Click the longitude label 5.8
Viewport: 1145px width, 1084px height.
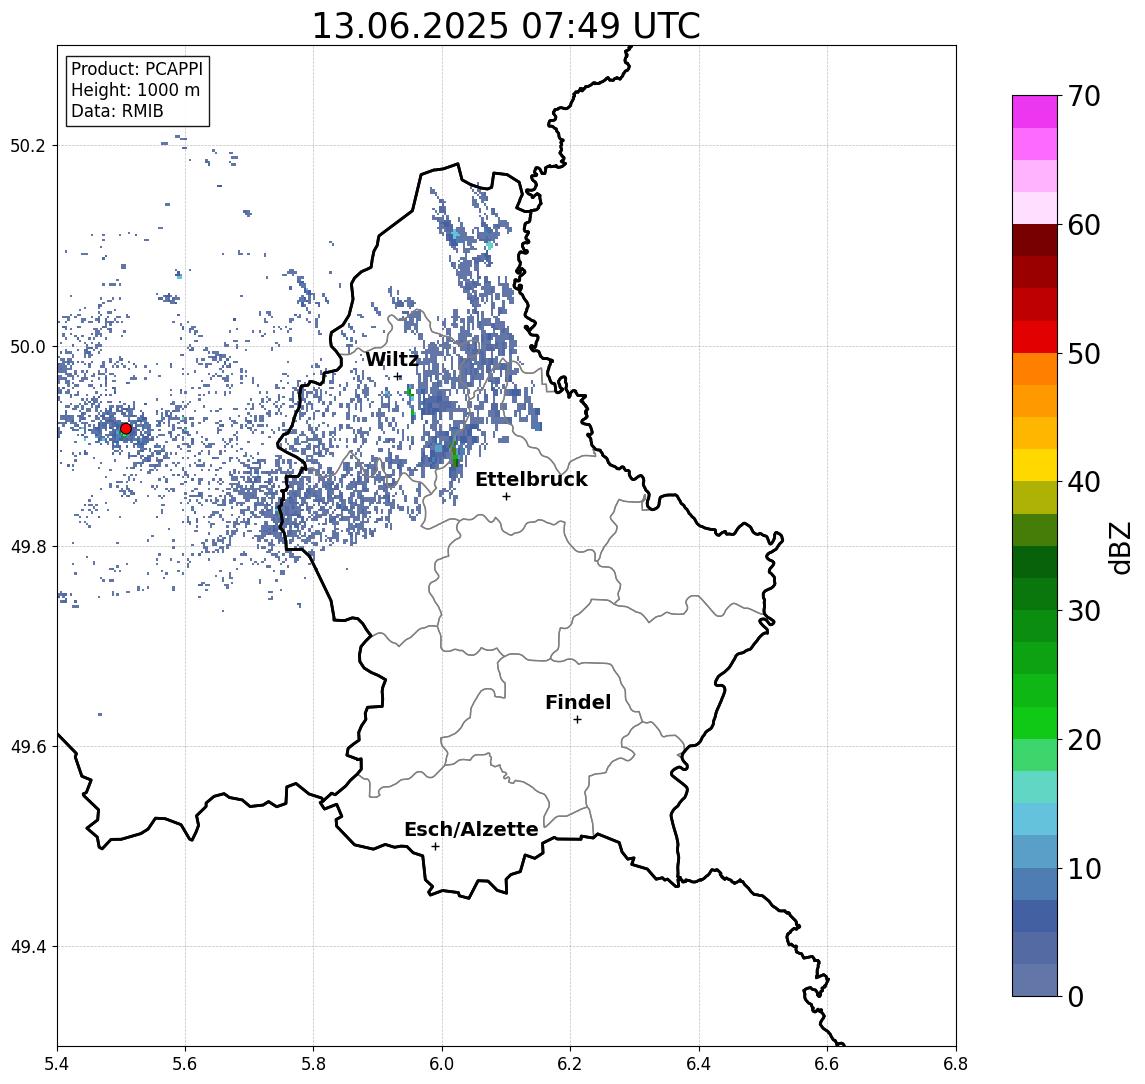(x=313, y=1064)
